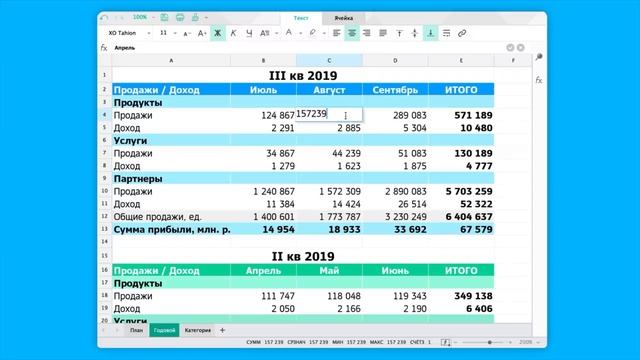Click the Май header cell
The width and height of the screenshot is (640, 360).
pyautogui.click(x=329, y=270)
